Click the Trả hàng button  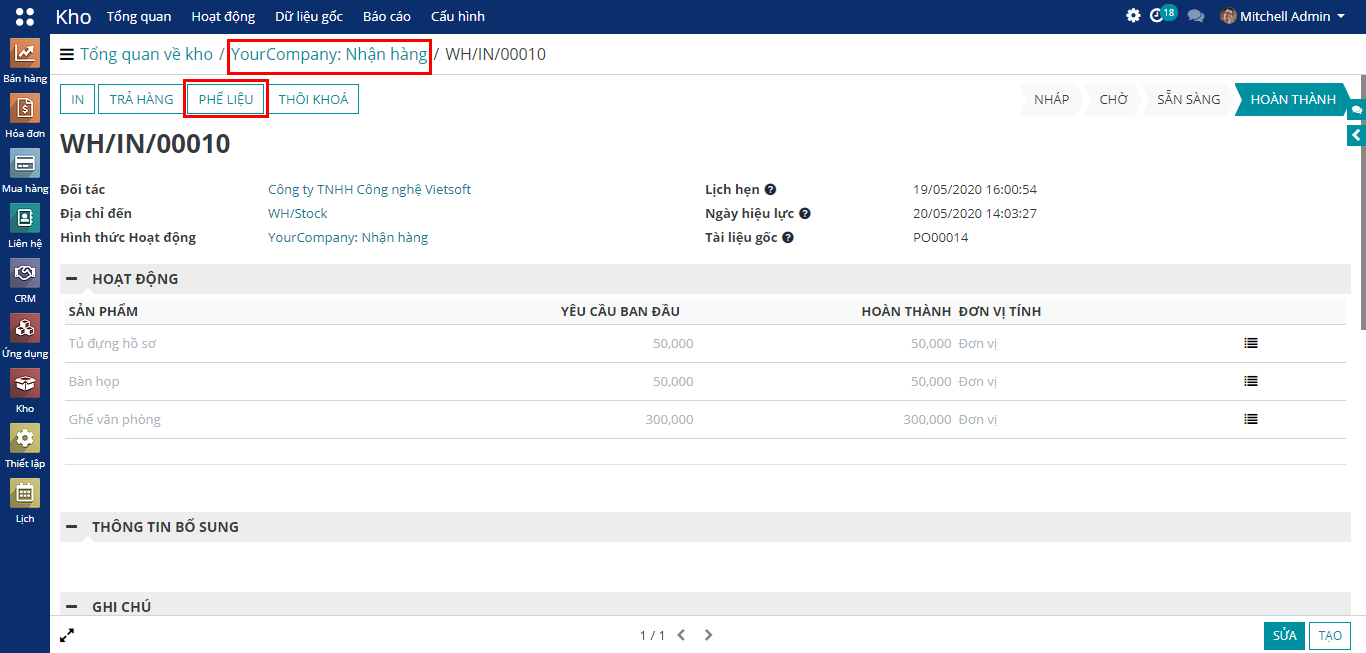point(142,99)
